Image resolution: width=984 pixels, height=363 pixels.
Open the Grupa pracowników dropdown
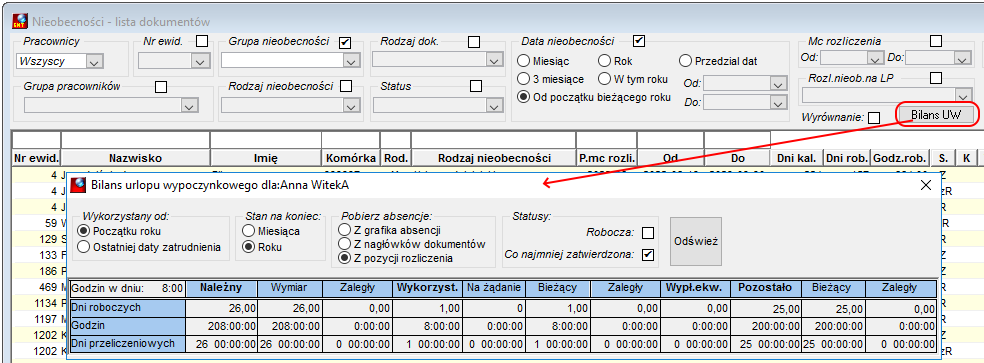(x=190, y=106)
